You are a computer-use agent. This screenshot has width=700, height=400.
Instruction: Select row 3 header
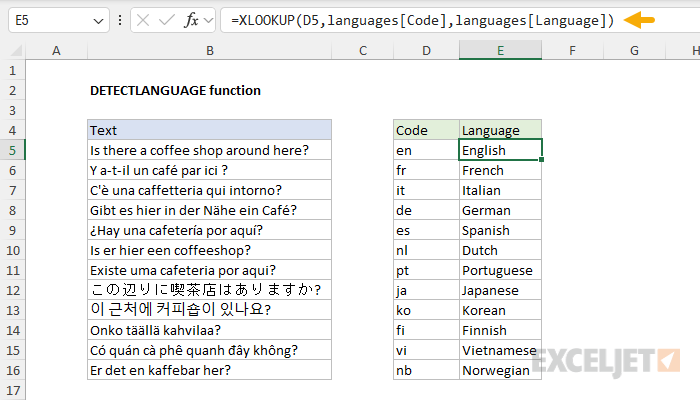(12, 110)
